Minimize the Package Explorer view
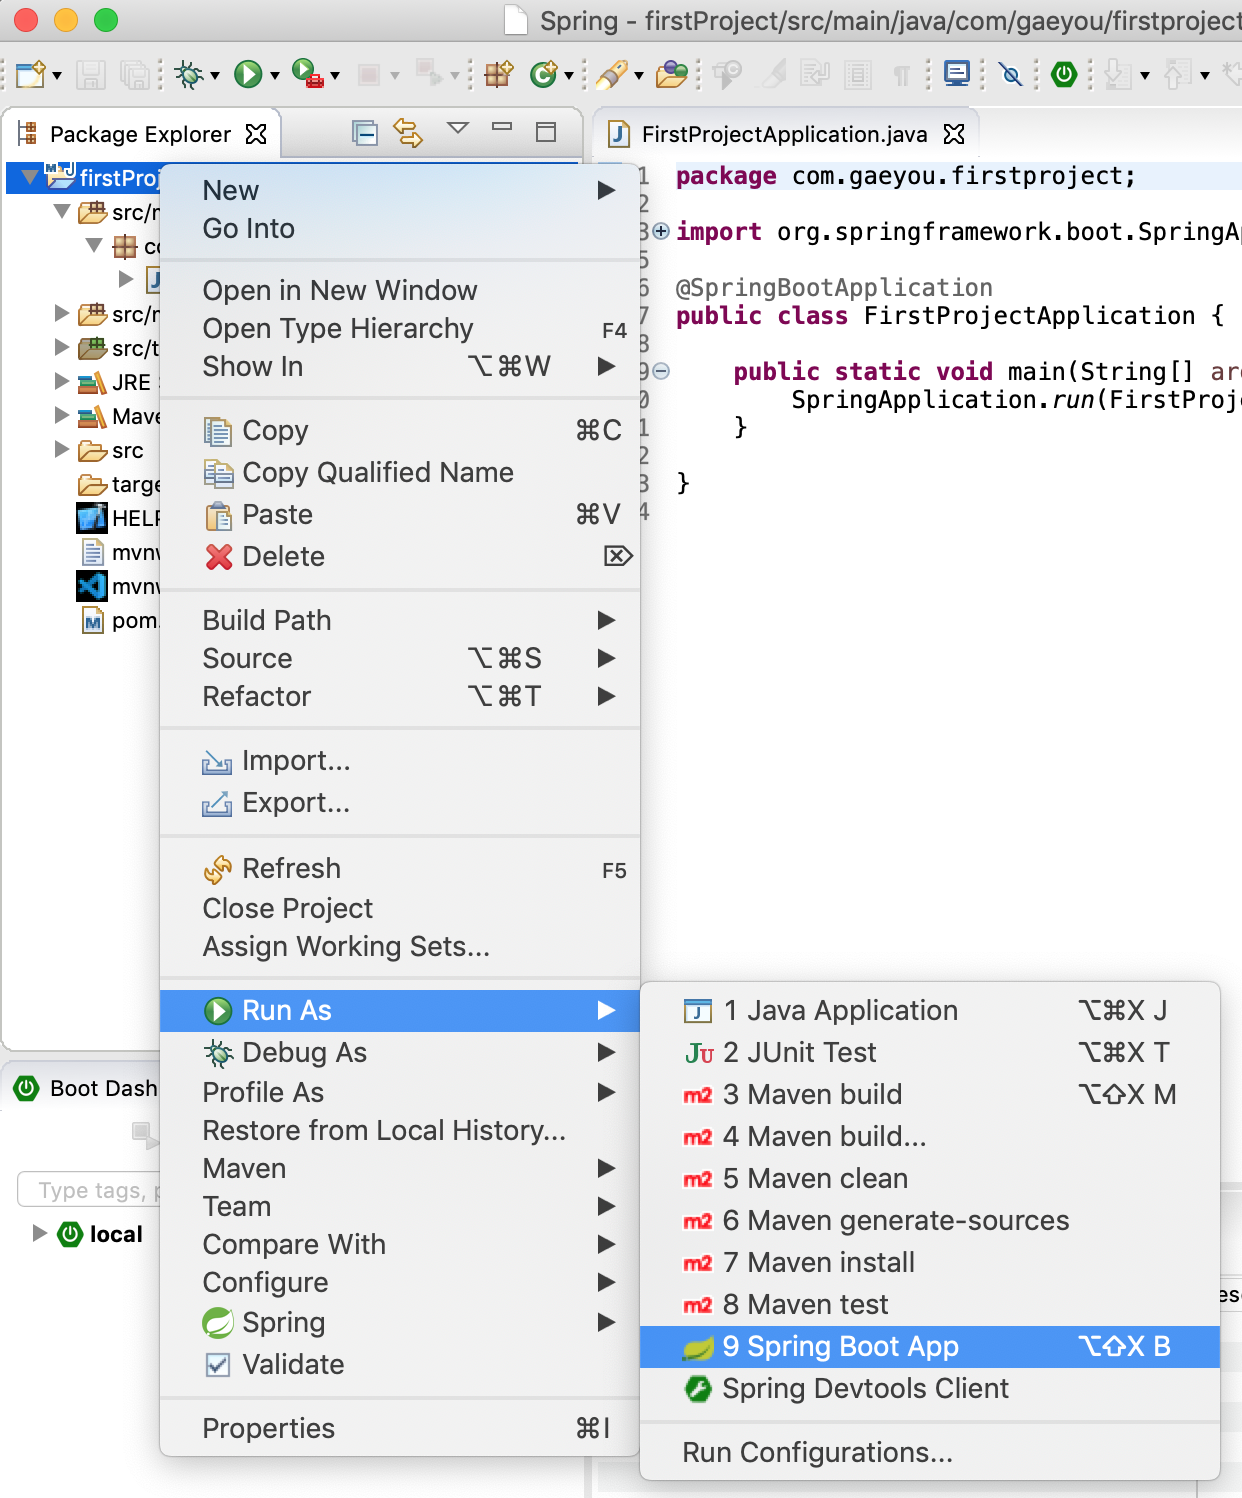The image size is (1242, 1498). pos(502,128)
